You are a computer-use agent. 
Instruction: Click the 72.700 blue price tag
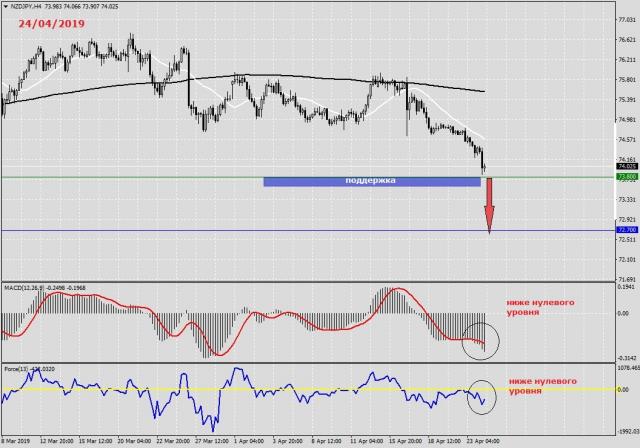627,231
